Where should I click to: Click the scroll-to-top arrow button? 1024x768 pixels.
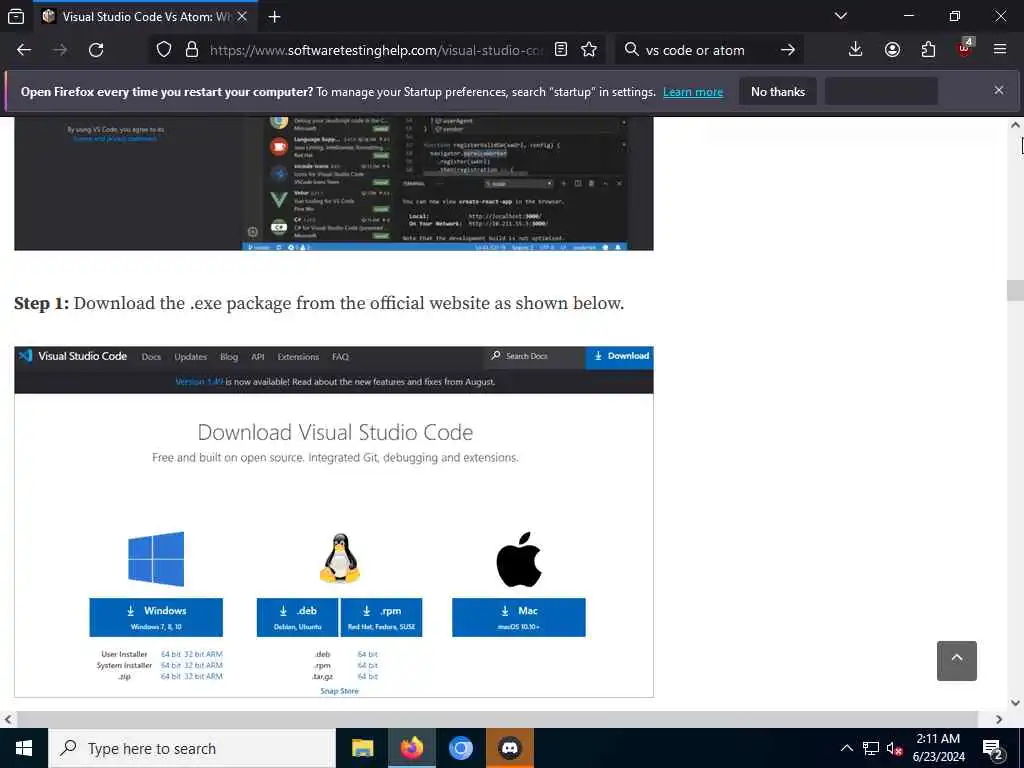pos(957,661)
